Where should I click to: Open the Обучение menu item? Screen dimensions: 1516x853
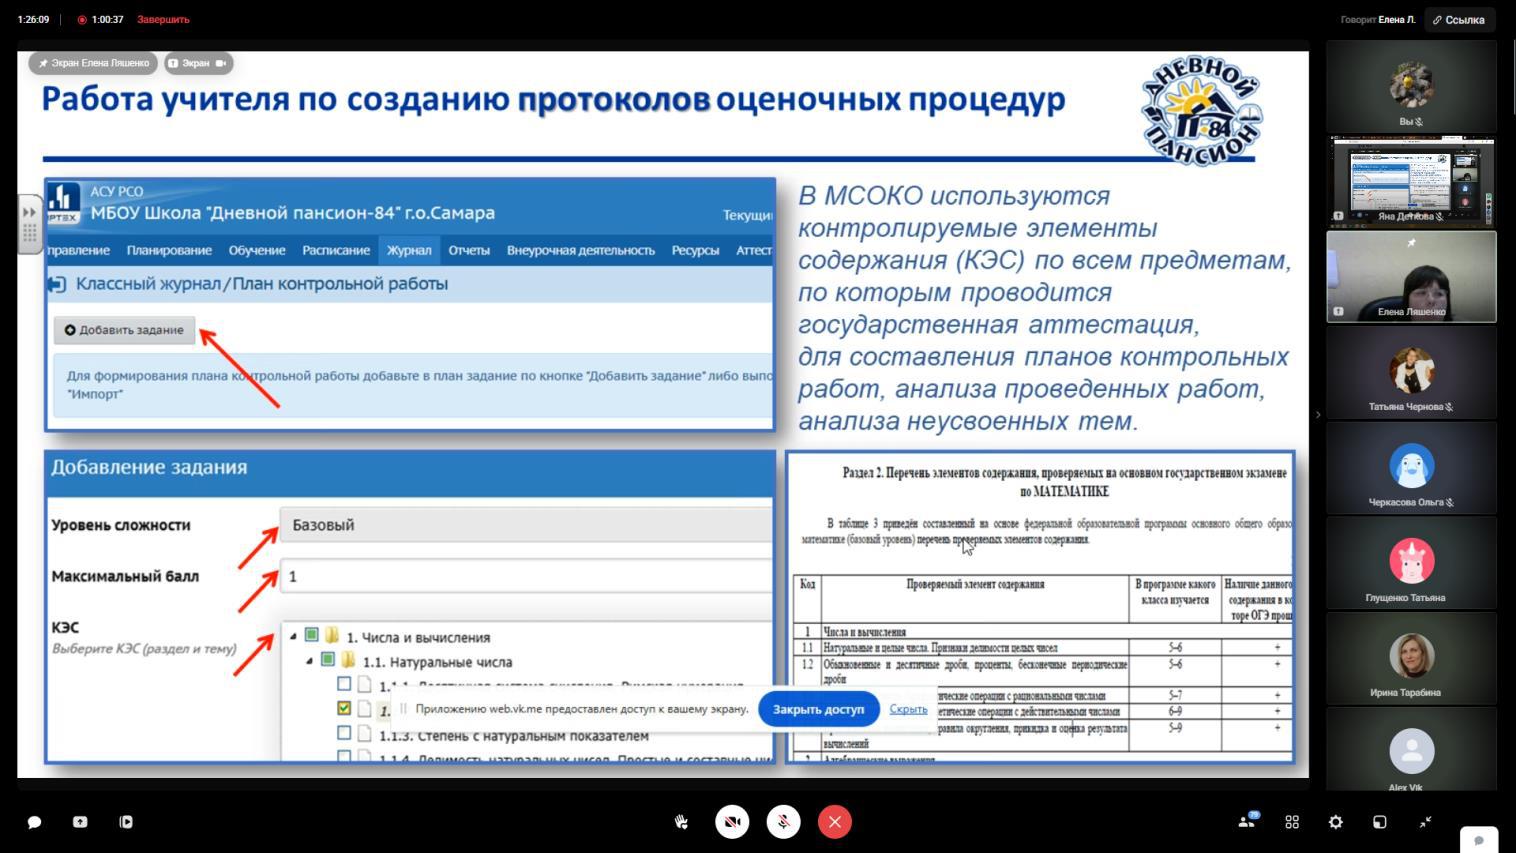click(257, 250)
